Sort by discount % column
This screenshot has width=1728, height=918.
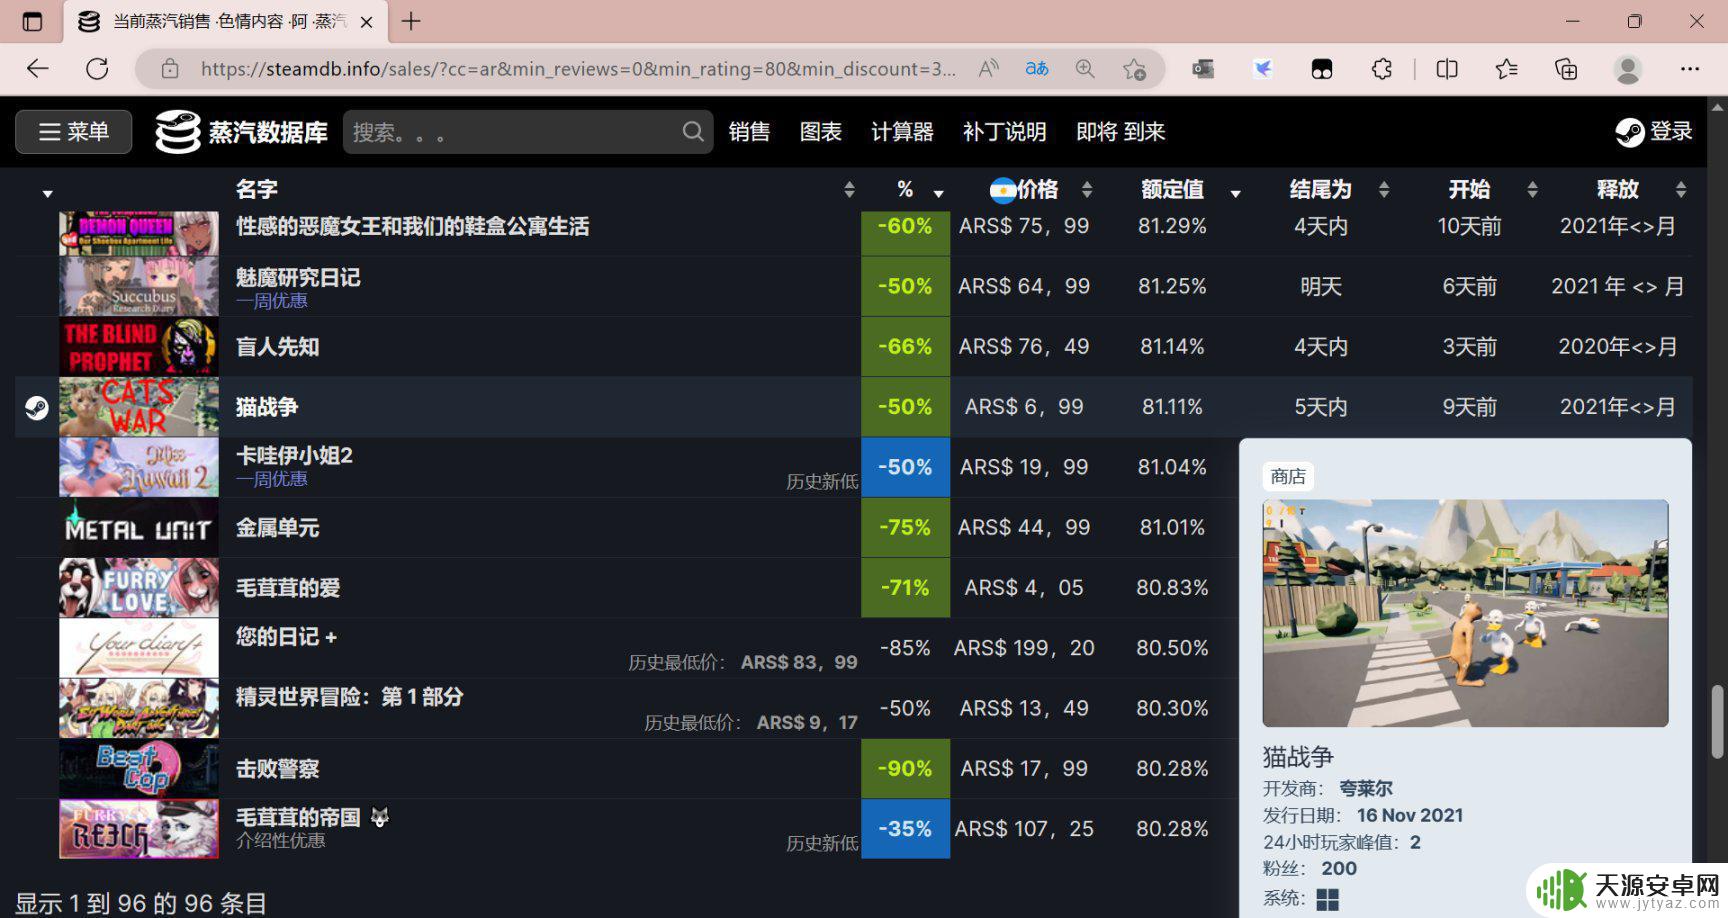click(905, 189)
